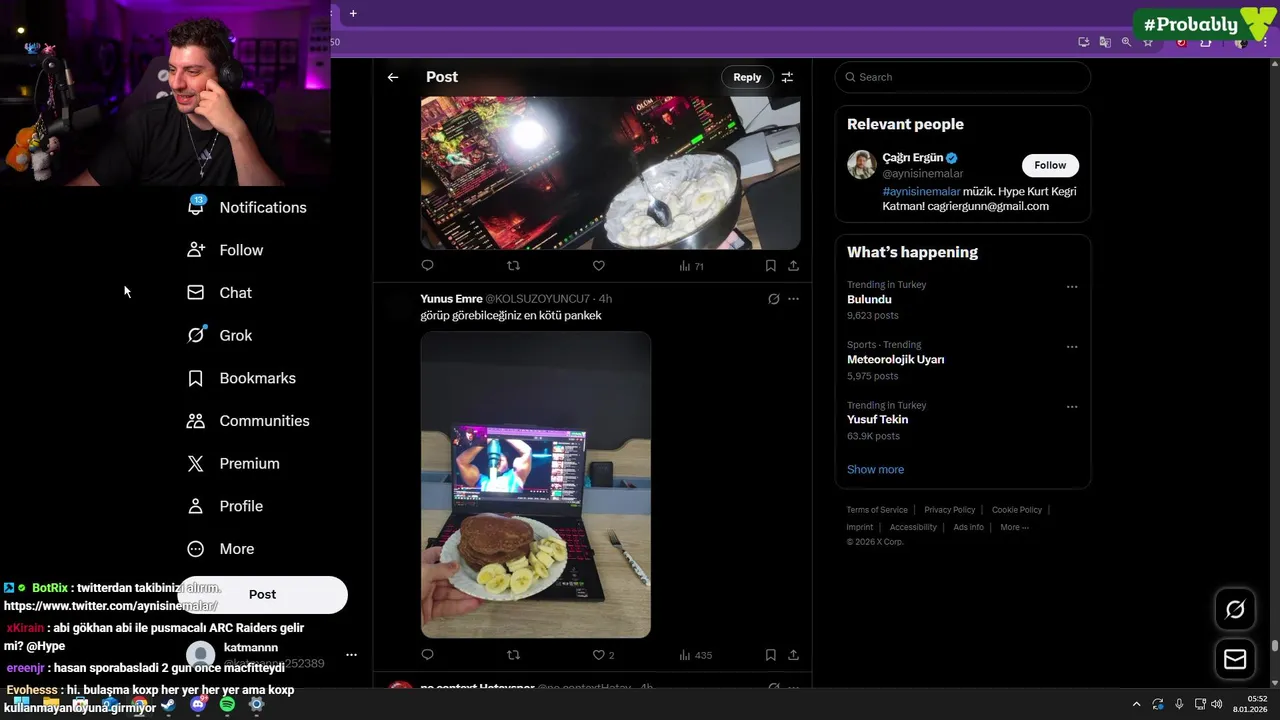Open floating Messages envelope button
This screenshot has width=1280, height=720.
[x=1235, y=659]
